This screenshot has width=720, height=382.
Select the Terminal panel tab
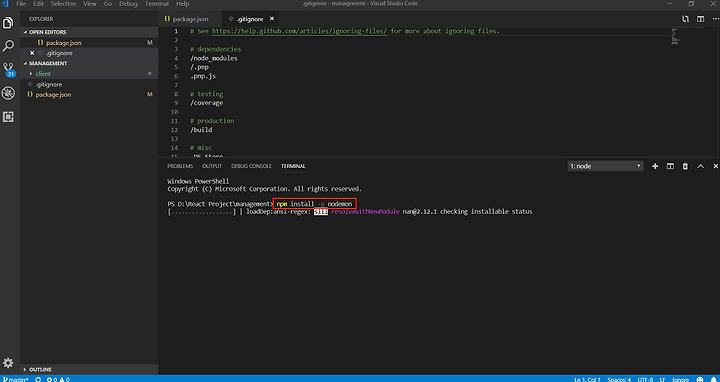(293, 166)
